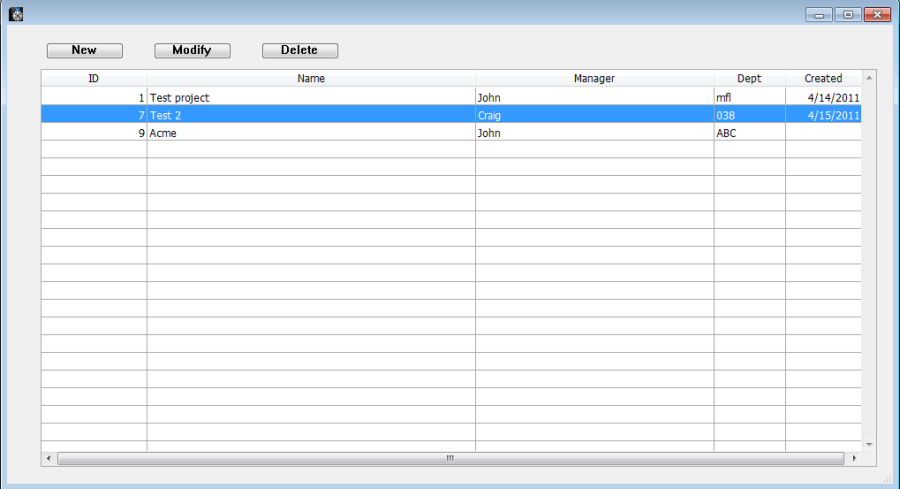Click the Craig manager cell
The width and height of the screenshot is (900, 489).
click(490, 115)
